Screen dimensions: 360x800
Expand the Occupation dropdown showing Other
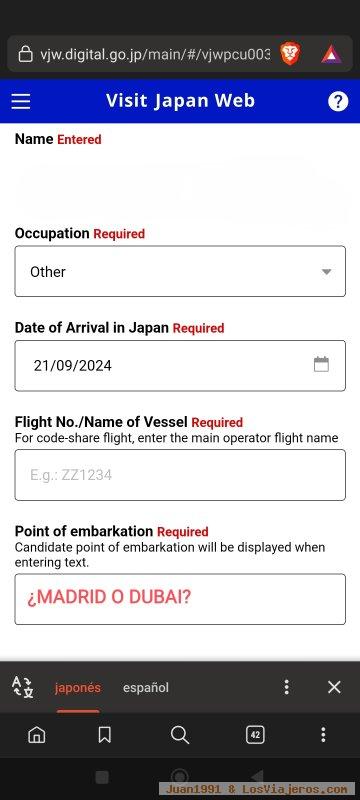[180, 271]
